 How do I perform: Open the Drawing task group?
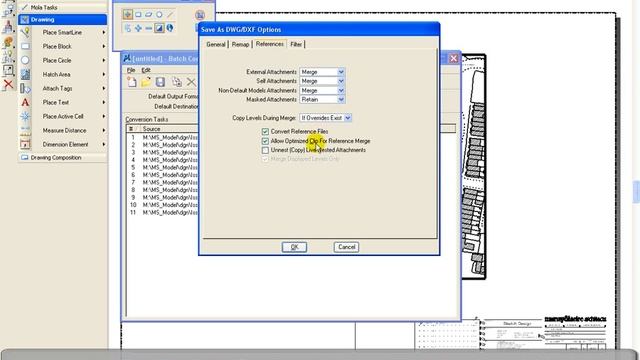[x=62, y=19]
